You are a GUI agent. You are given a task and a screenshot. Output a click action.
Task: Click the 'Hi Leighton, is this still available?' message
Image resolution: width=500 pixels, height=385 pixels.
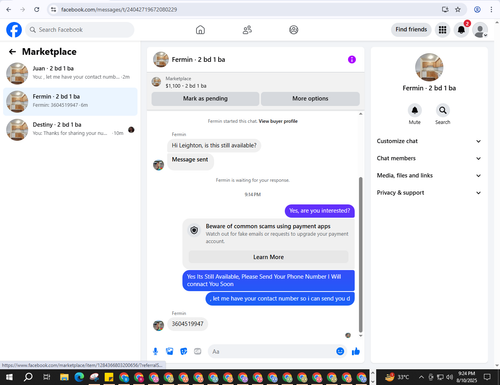pos(214,145)
